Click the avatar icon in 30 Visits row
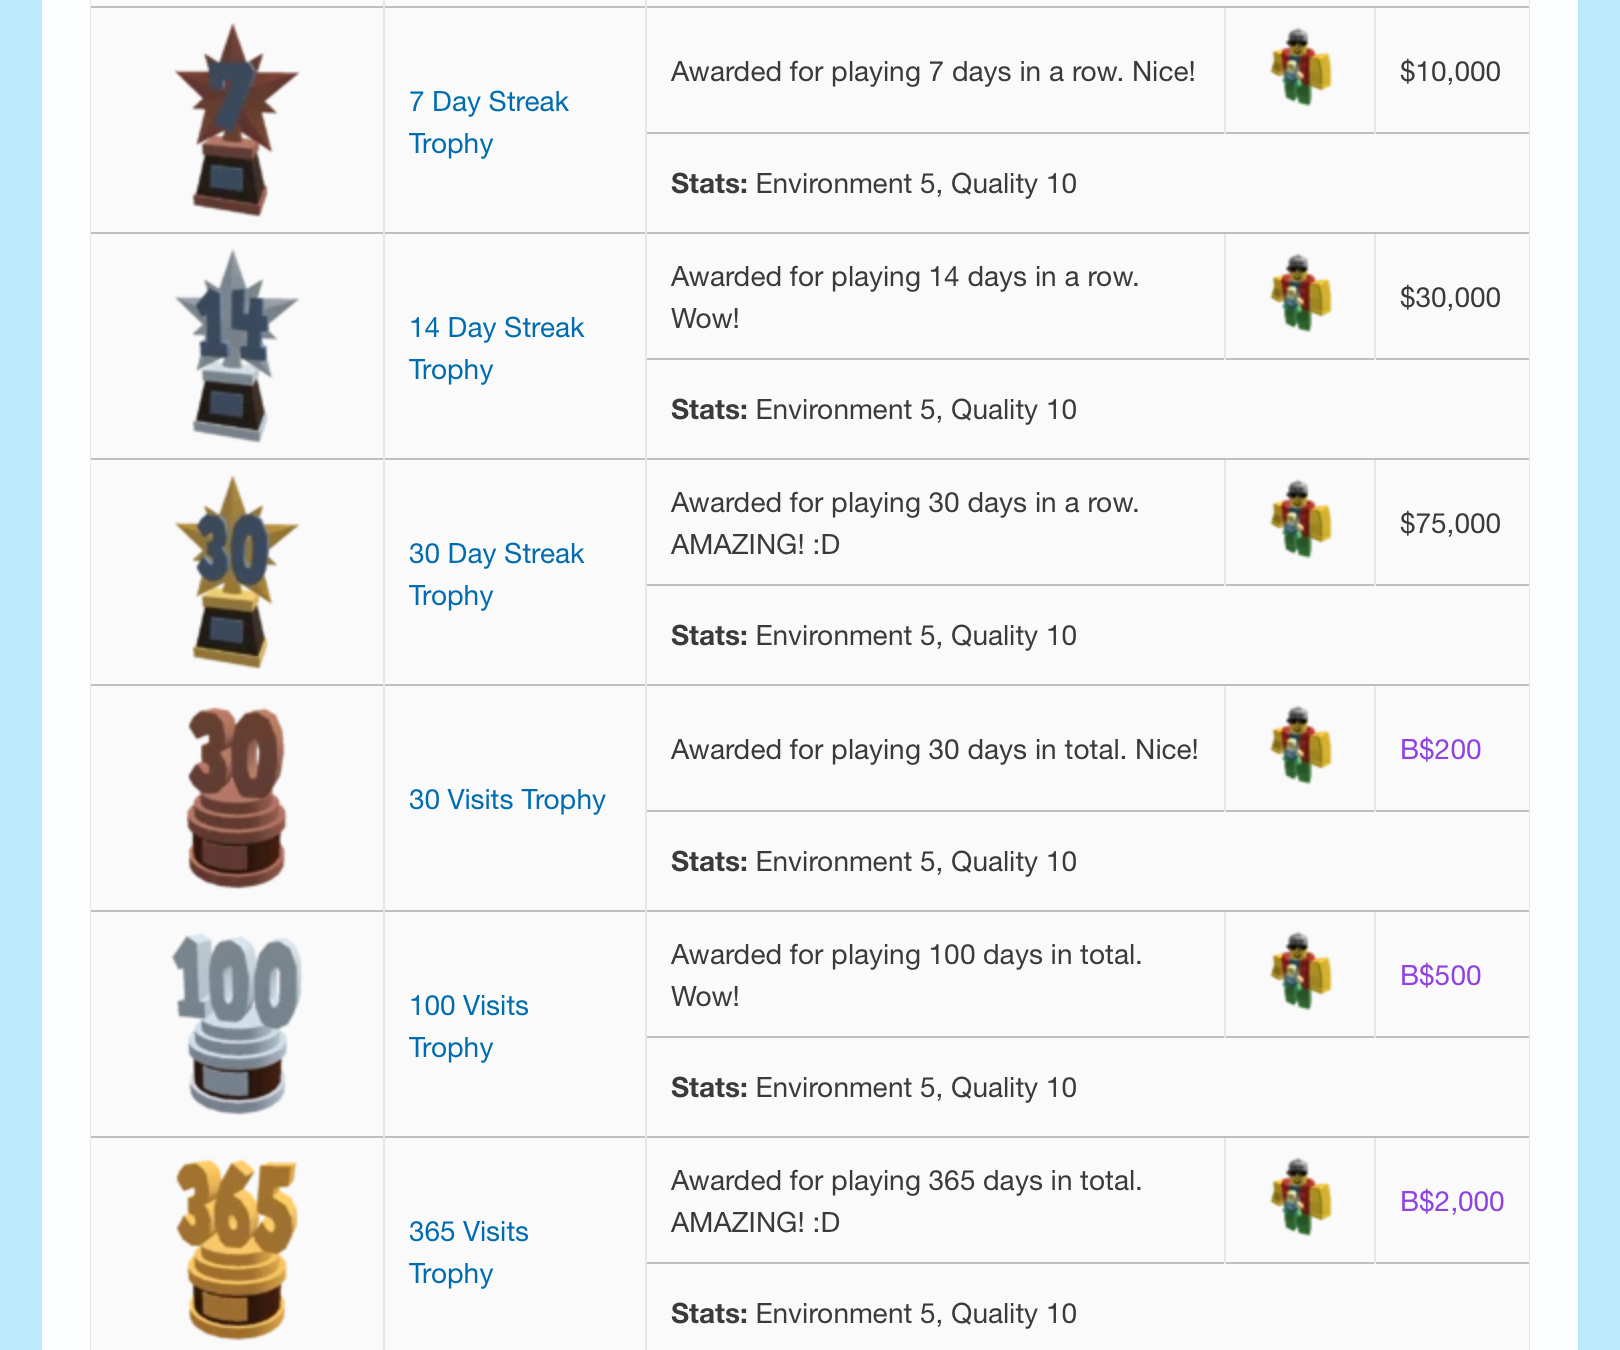Viewport: 1620px width, 1350px height. [x=1300, y=746]
